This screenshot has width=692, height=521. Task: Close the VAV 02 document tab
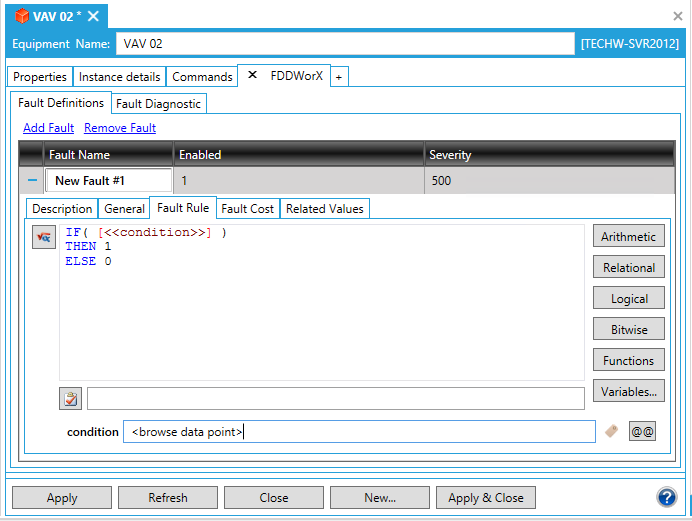tap(93, 16)
